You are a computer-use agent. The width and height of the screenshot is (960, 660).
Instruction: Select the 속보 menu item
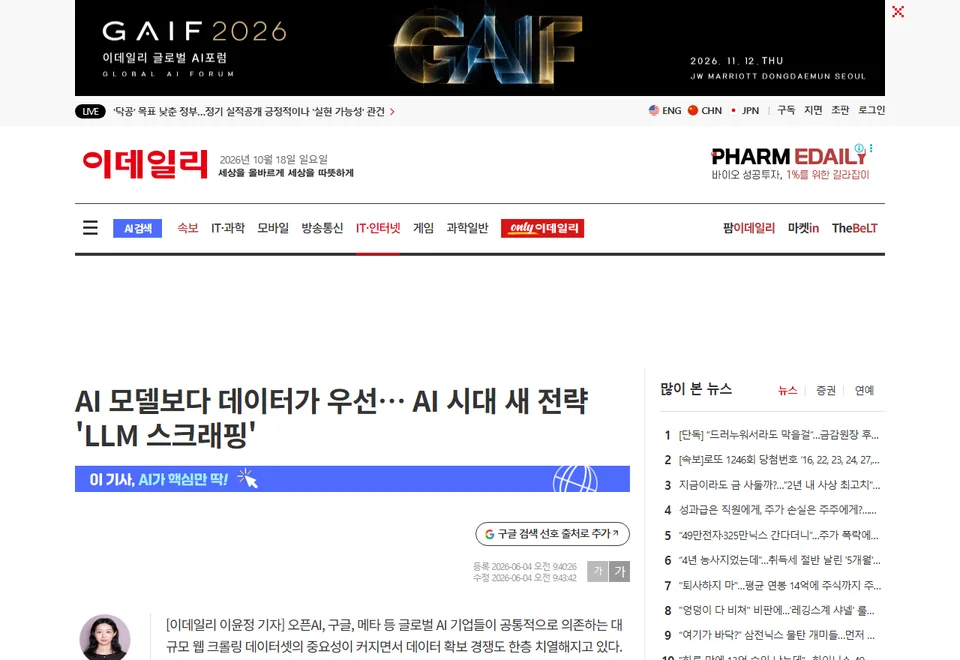188,228
